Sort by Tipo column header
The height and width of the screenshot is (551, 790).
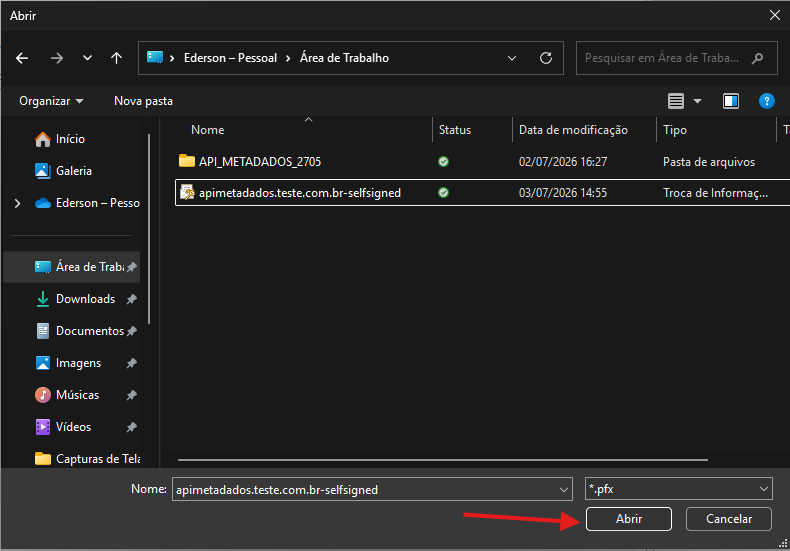click(x=675, y=130)
